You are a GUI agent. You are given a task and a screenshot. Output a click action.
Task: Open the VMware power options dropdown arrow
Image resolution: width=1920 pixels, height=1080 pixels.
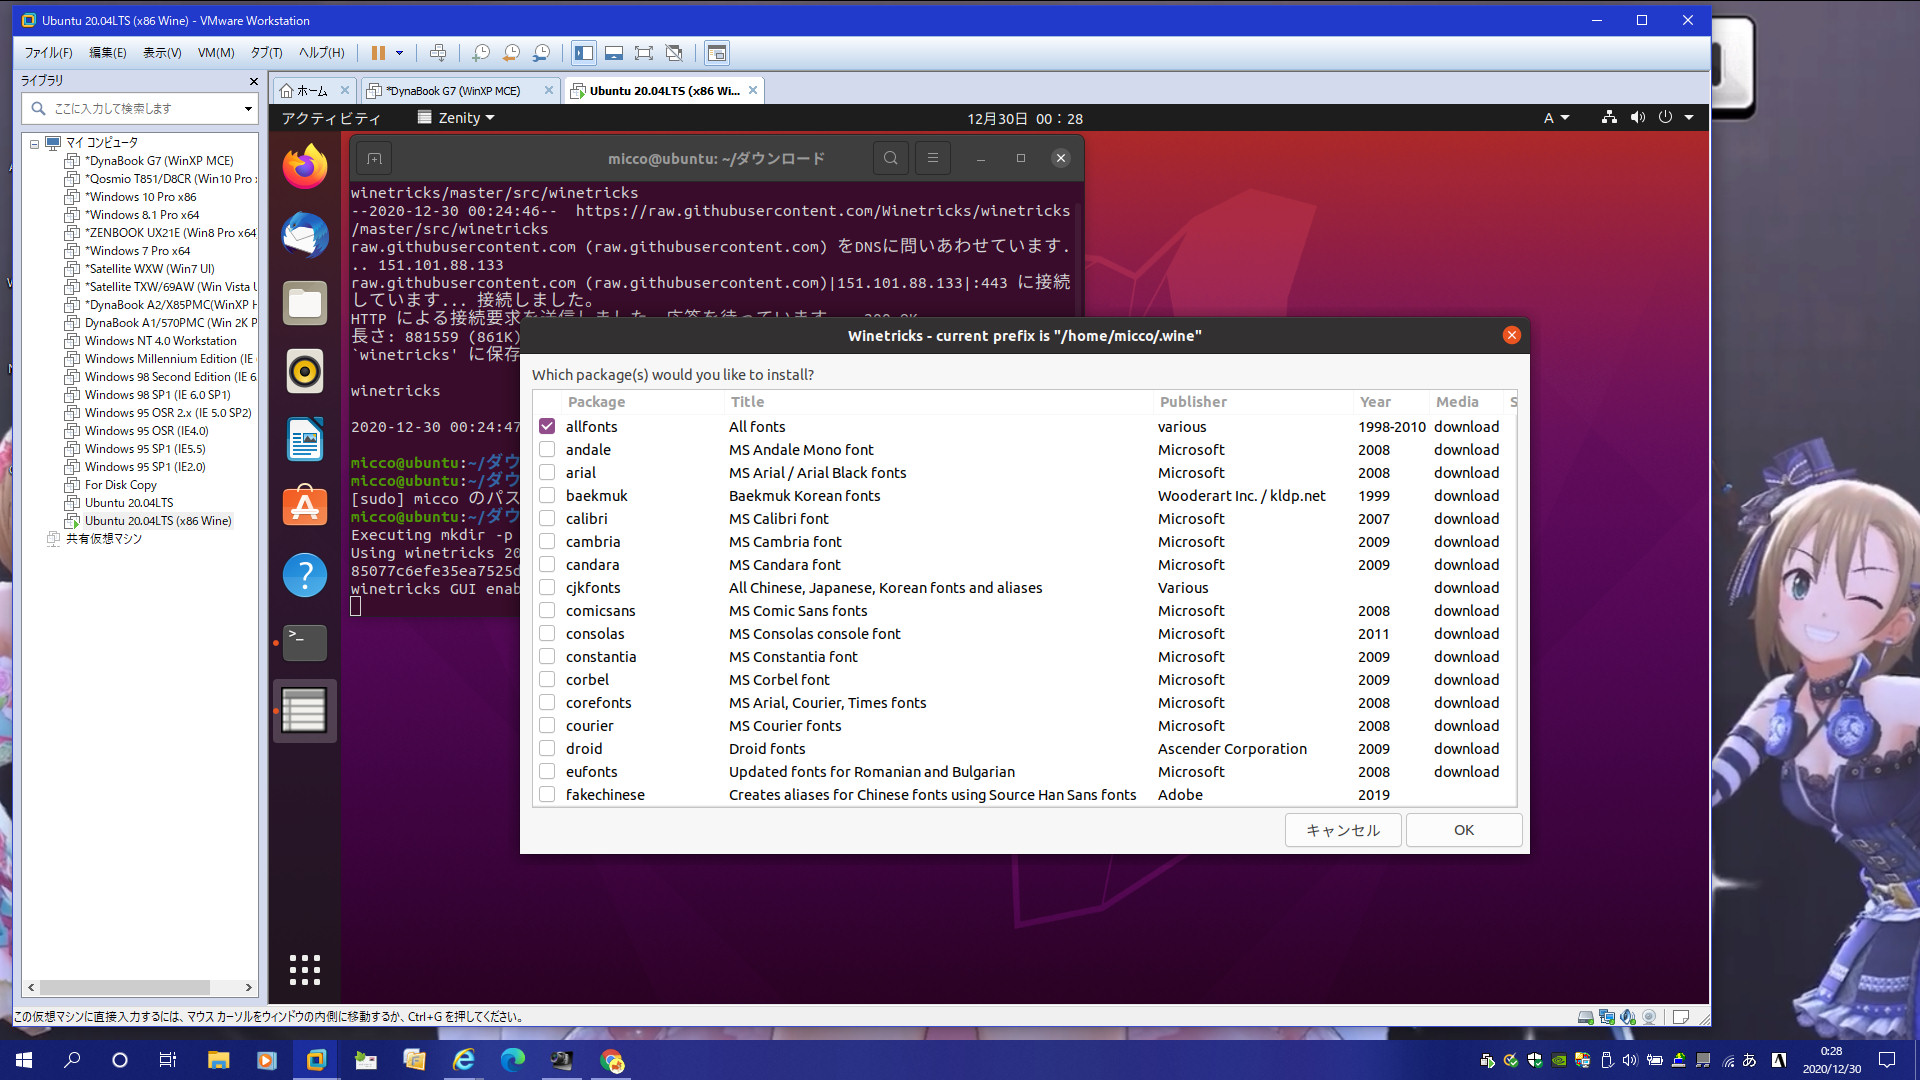pyautogui.click(x=399, y=53)
